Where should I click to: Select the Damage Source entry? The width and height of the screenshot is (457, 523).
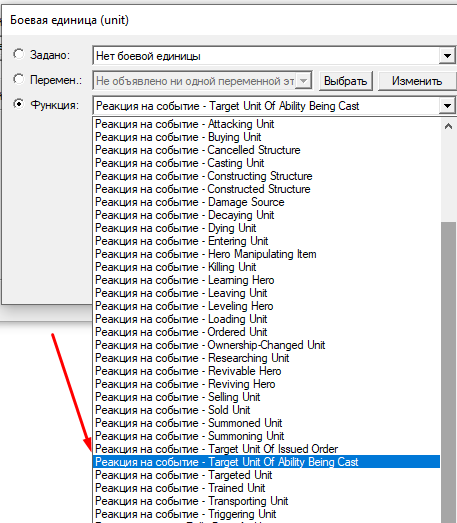point(266,202)
